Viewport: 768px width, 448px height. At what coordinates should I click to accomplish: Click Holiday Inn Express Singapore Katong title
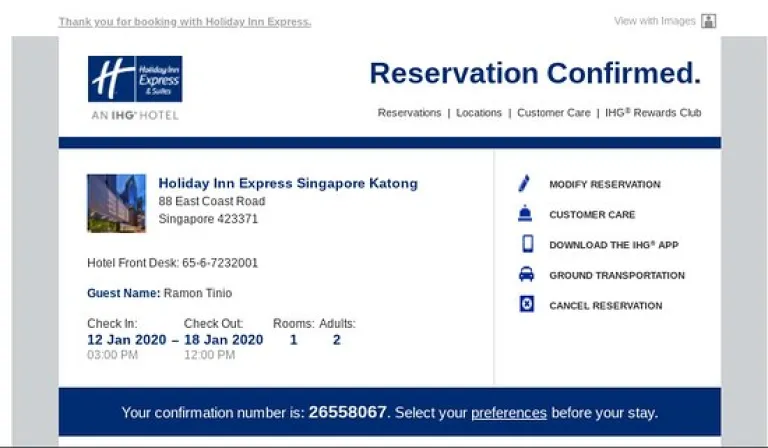coord(288,183)
